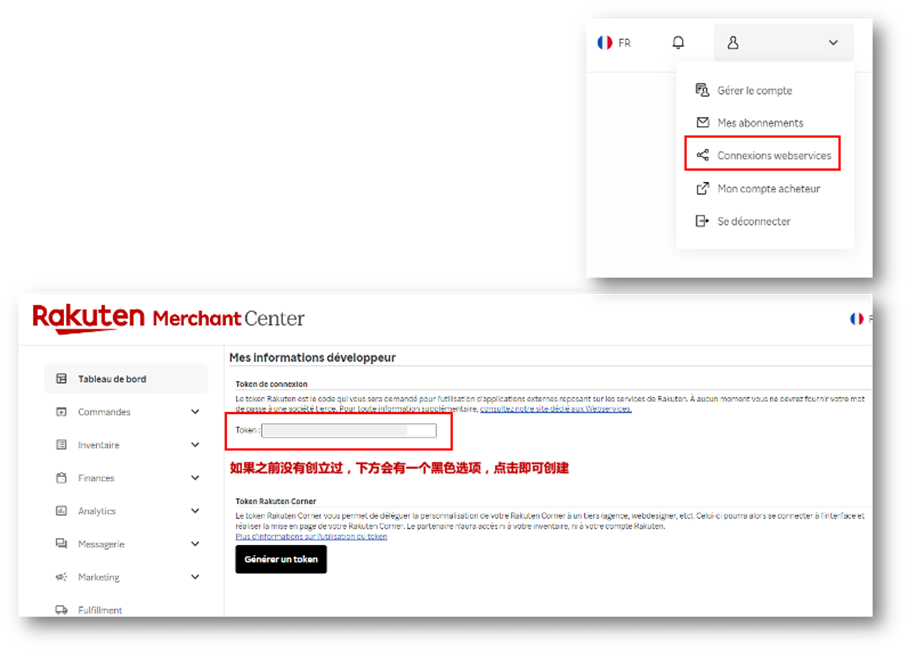The height and width of the screenshot is (652, 908).
Task: Click the Mon compte acheteur external-link icon
Action: tap(702, 188)
